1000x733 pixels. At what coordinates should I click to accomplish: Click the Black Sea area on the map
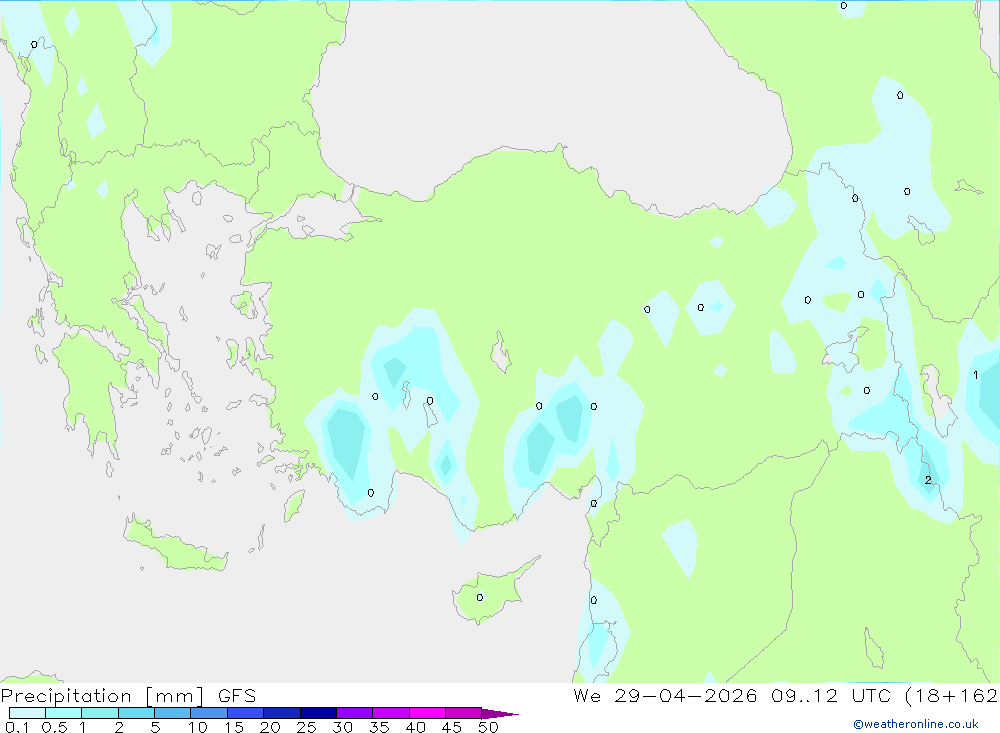click(548, 96)
